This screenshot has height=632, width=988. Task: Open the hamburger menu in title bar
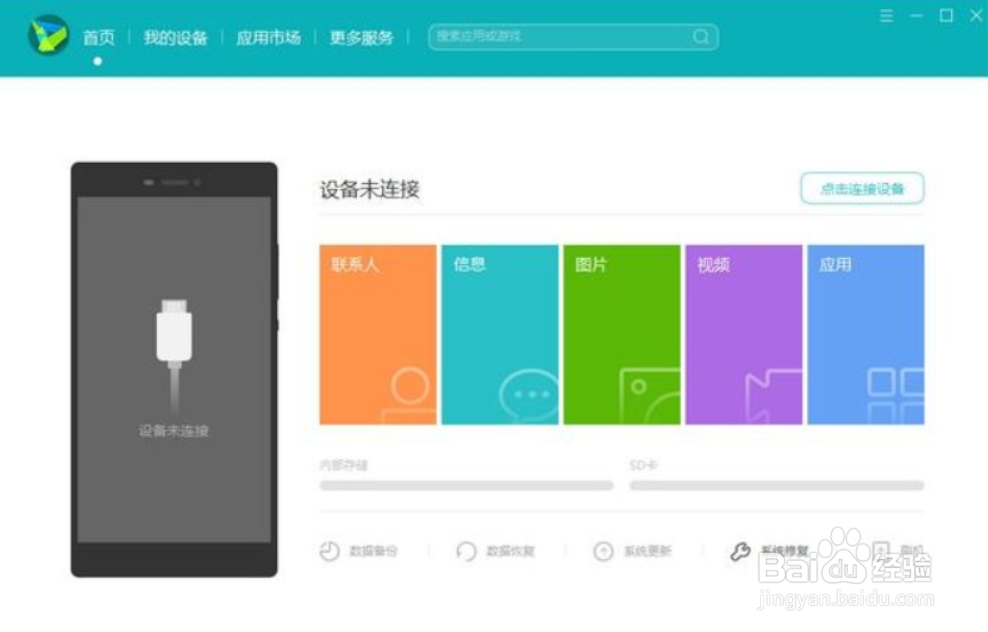tap(886, 16)
